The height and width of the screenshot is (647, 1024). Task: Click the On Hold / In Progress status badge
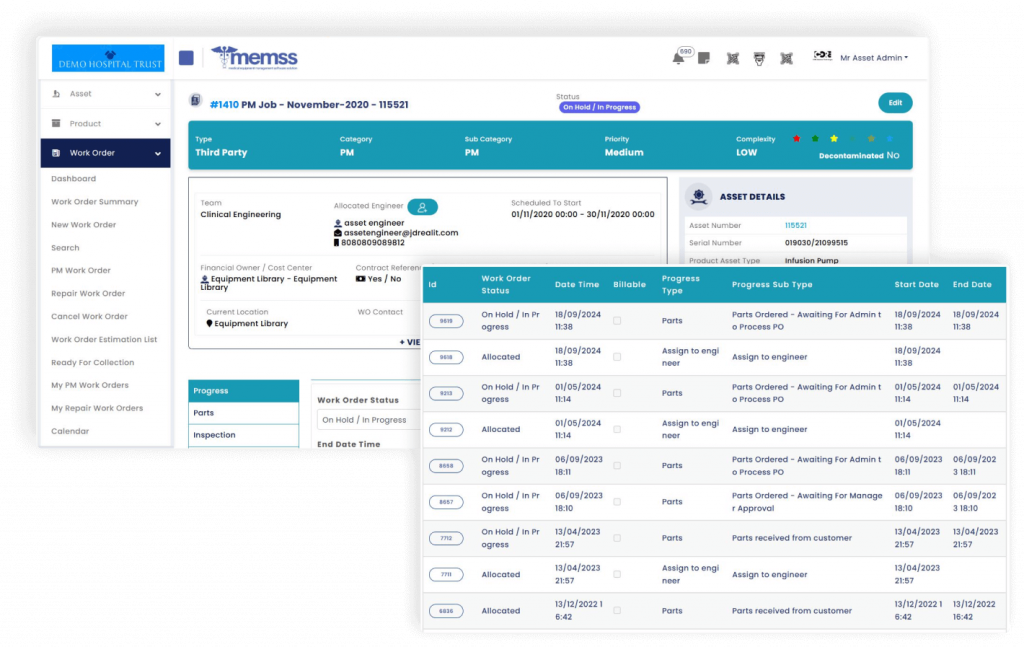click(599, 107)
